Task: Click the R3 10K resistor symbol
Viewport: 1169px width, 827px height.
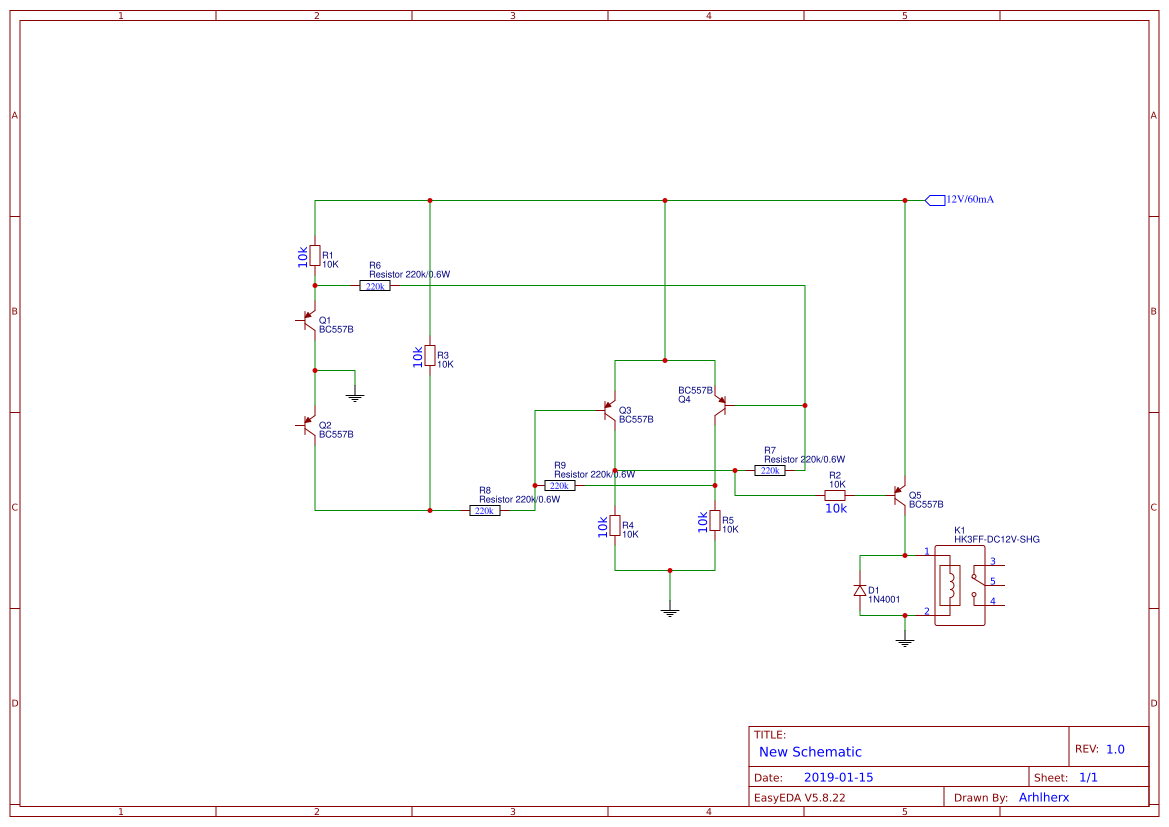Action: (x=430, y=355)
